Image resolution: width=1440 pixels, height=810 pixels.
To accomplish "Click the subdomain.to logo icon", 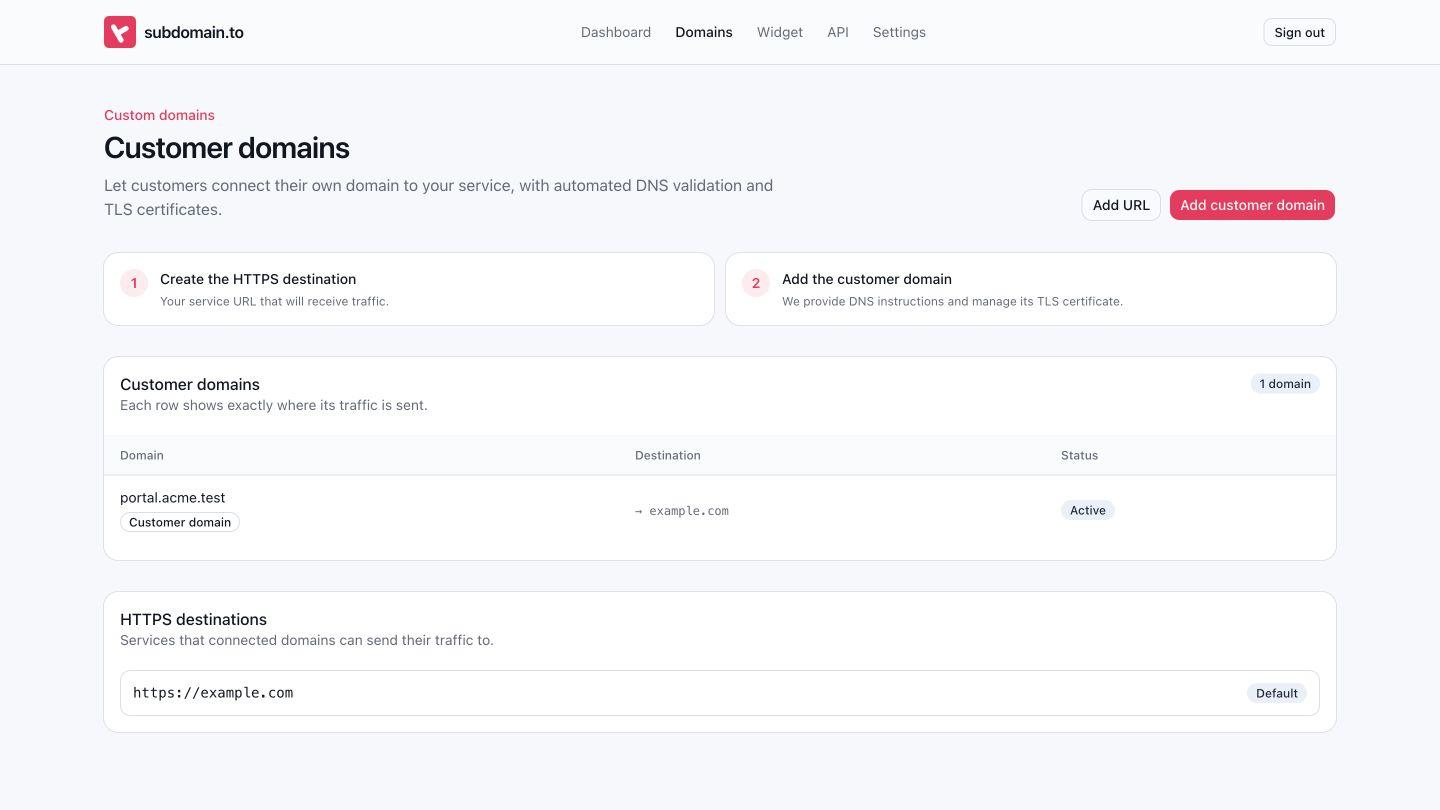I will pos(120,32).
